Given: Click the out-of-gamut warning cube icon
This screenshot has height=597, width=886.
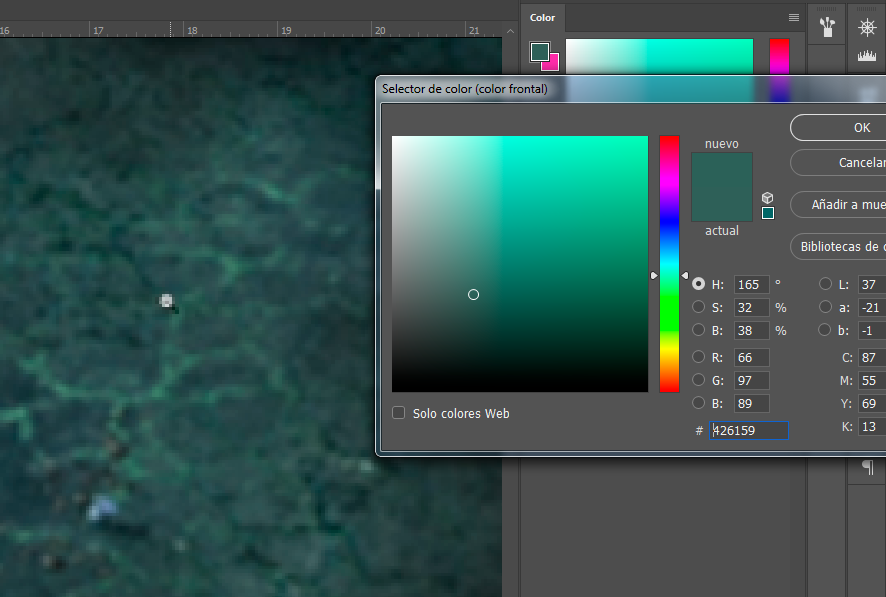Looking at the screenshot, I should coord(767,198).
